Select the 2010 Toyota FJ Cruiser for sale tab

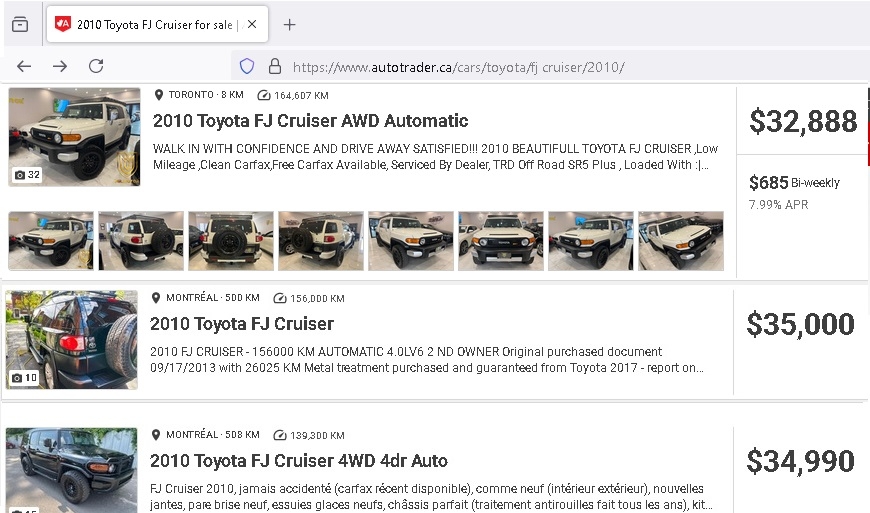pyautogui.click(x=158, y=24)
